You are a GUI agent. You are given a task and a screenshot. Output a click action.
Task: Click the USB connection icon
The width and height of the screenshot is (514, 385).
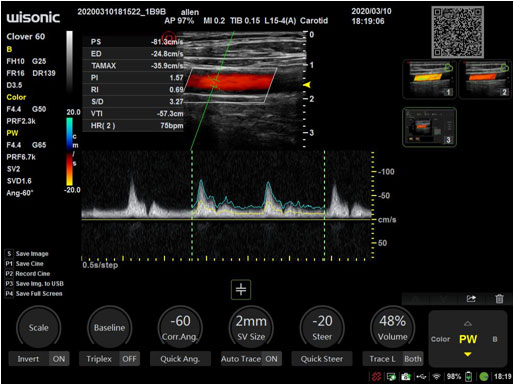tap(421, 377)
